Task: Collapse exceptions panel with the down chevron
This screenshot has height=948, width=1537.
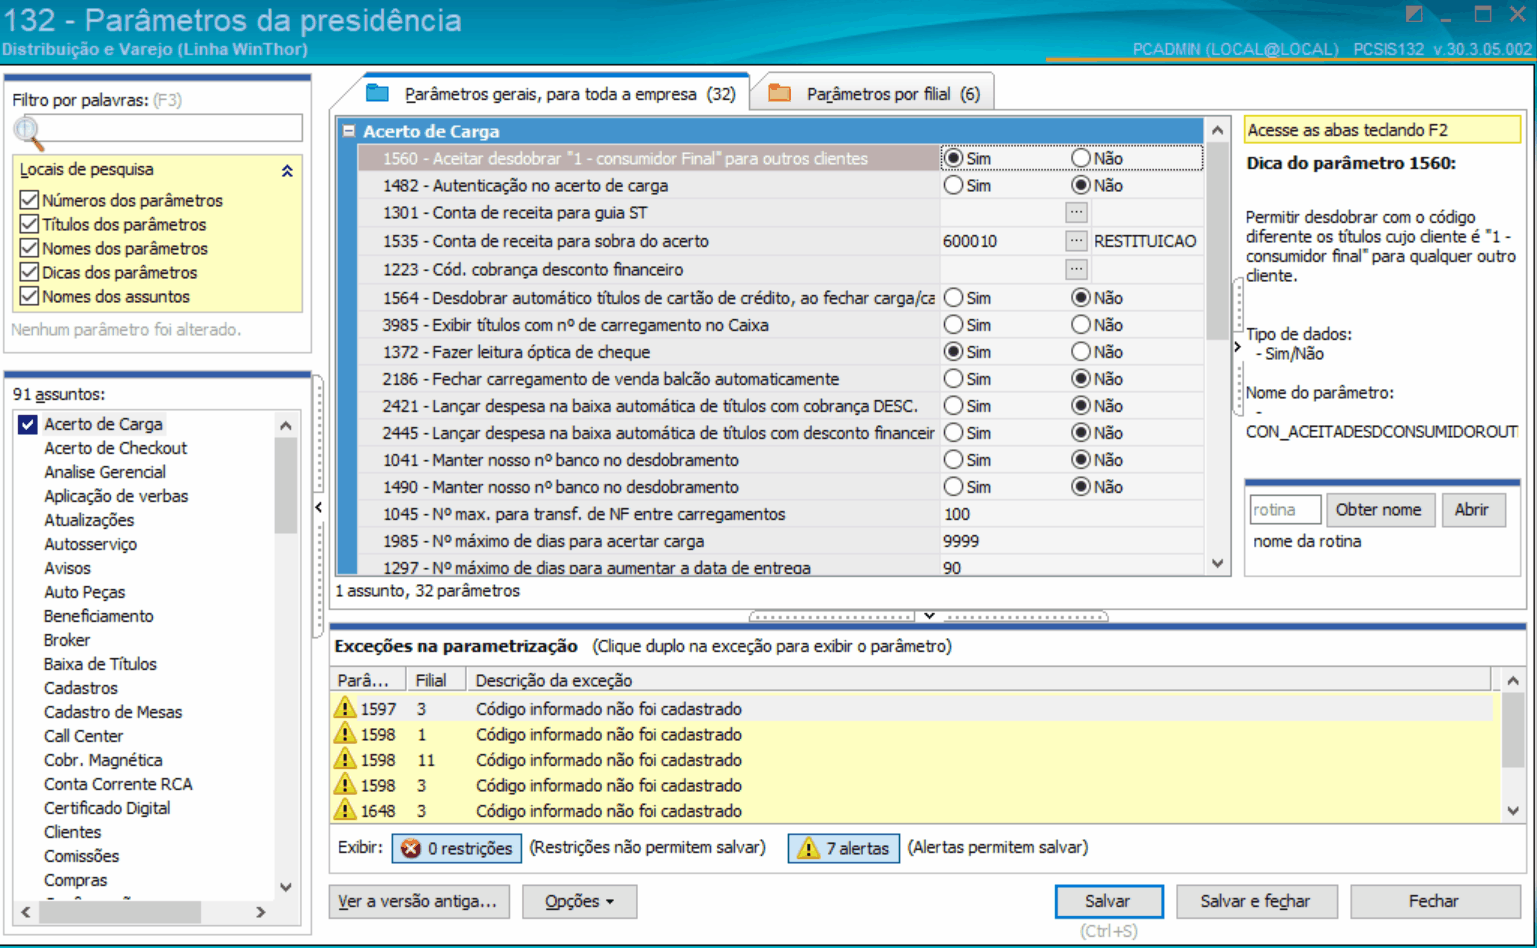Action: (929, 616)
